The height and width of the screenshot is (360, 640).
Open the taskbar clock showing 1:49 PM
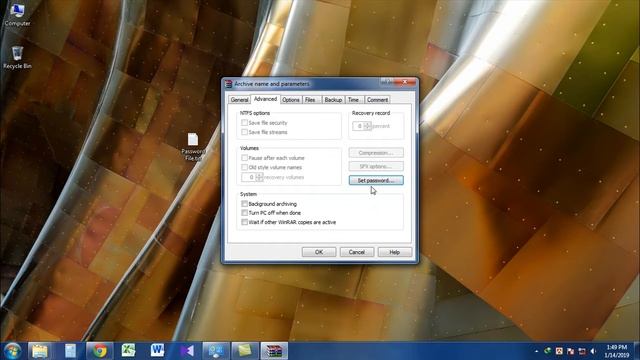point(616,351)
